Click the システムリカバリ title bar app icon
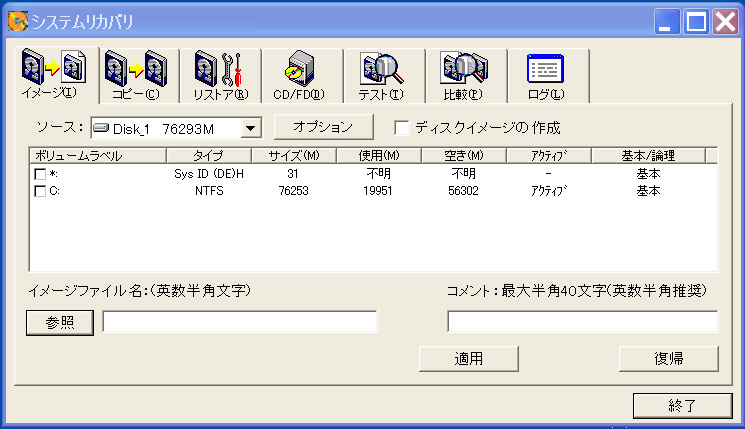The height and width of the screenshot is (429, 745). [x=18, y=21]
